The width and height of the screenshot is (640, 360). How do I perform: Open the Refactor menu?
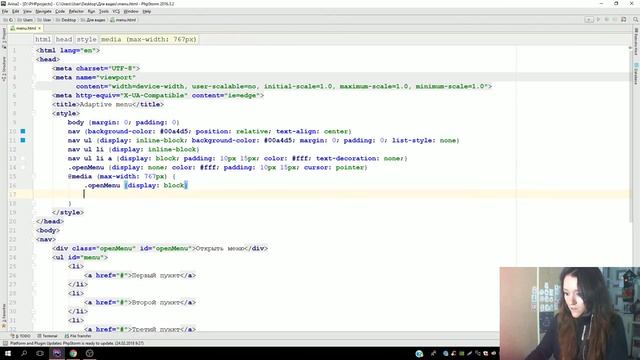[76, 11]
